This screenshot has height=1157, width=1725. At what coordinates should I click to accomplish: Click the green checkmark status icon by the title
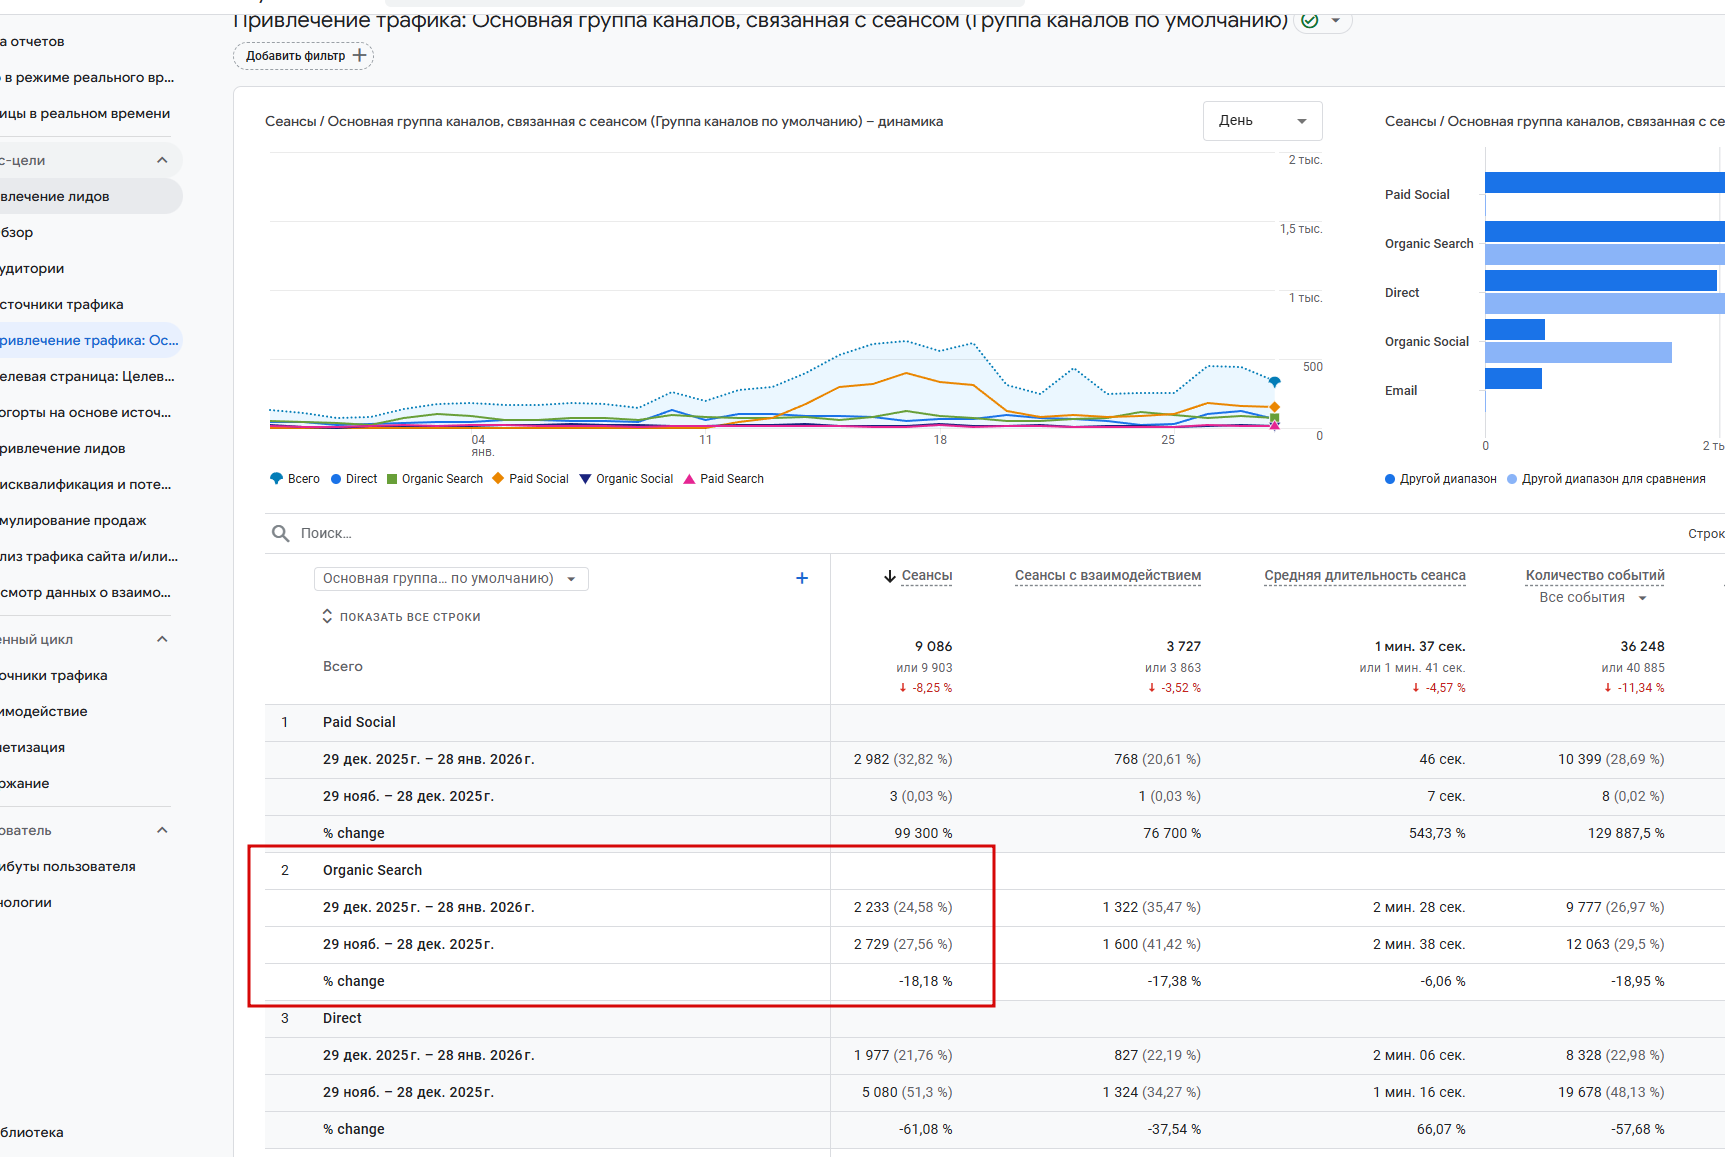point(1310,20)
